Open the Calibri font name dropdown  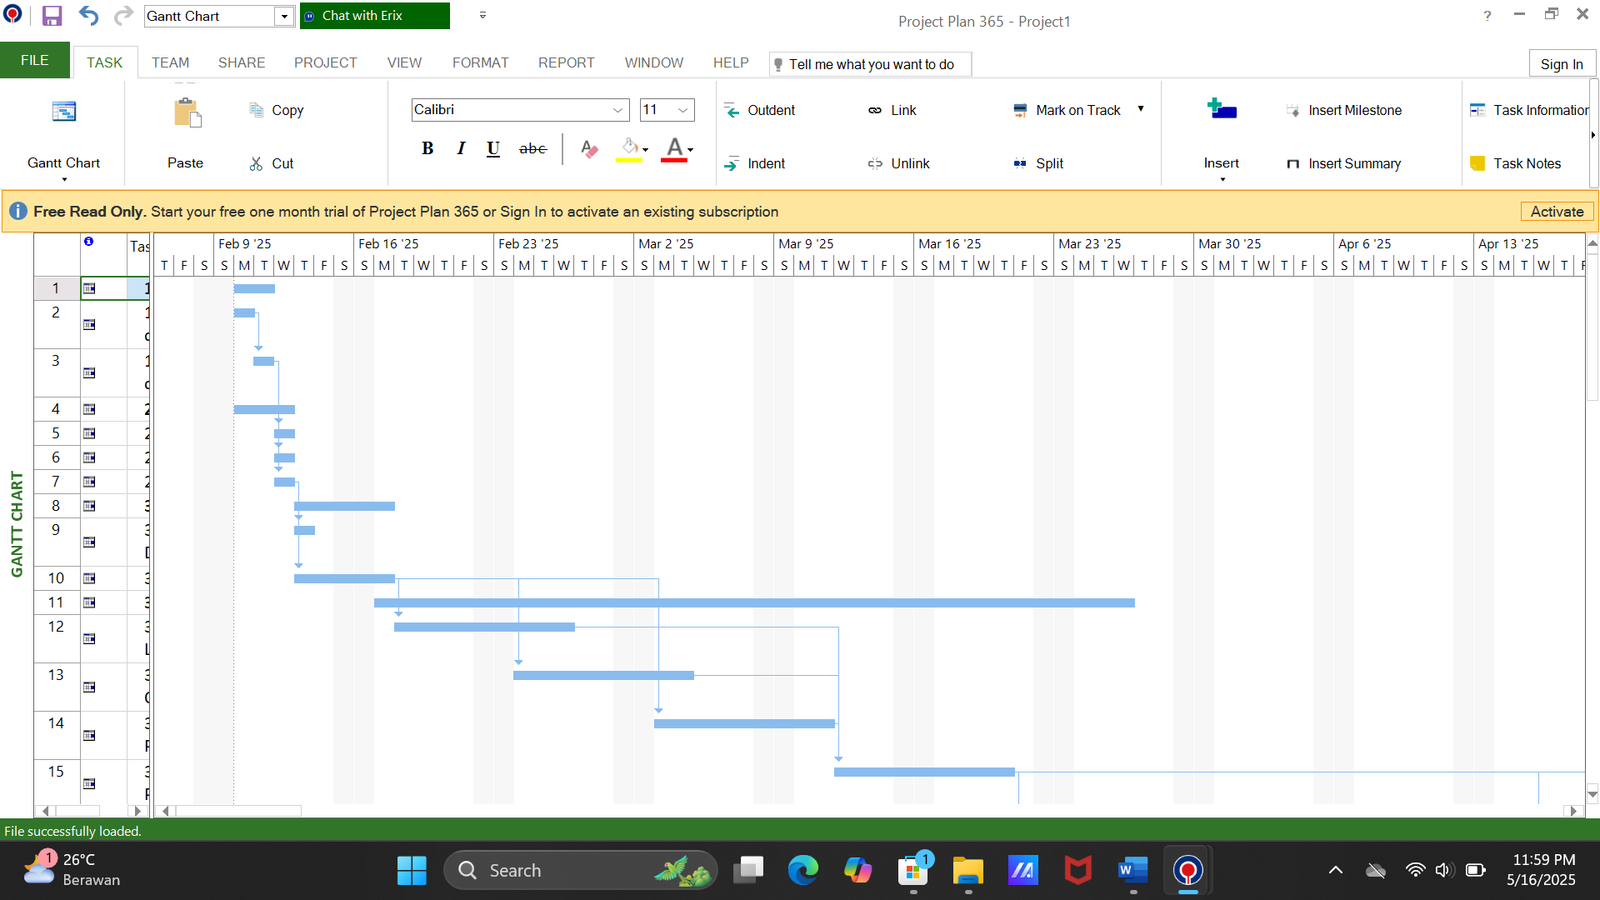click(618, 110)
